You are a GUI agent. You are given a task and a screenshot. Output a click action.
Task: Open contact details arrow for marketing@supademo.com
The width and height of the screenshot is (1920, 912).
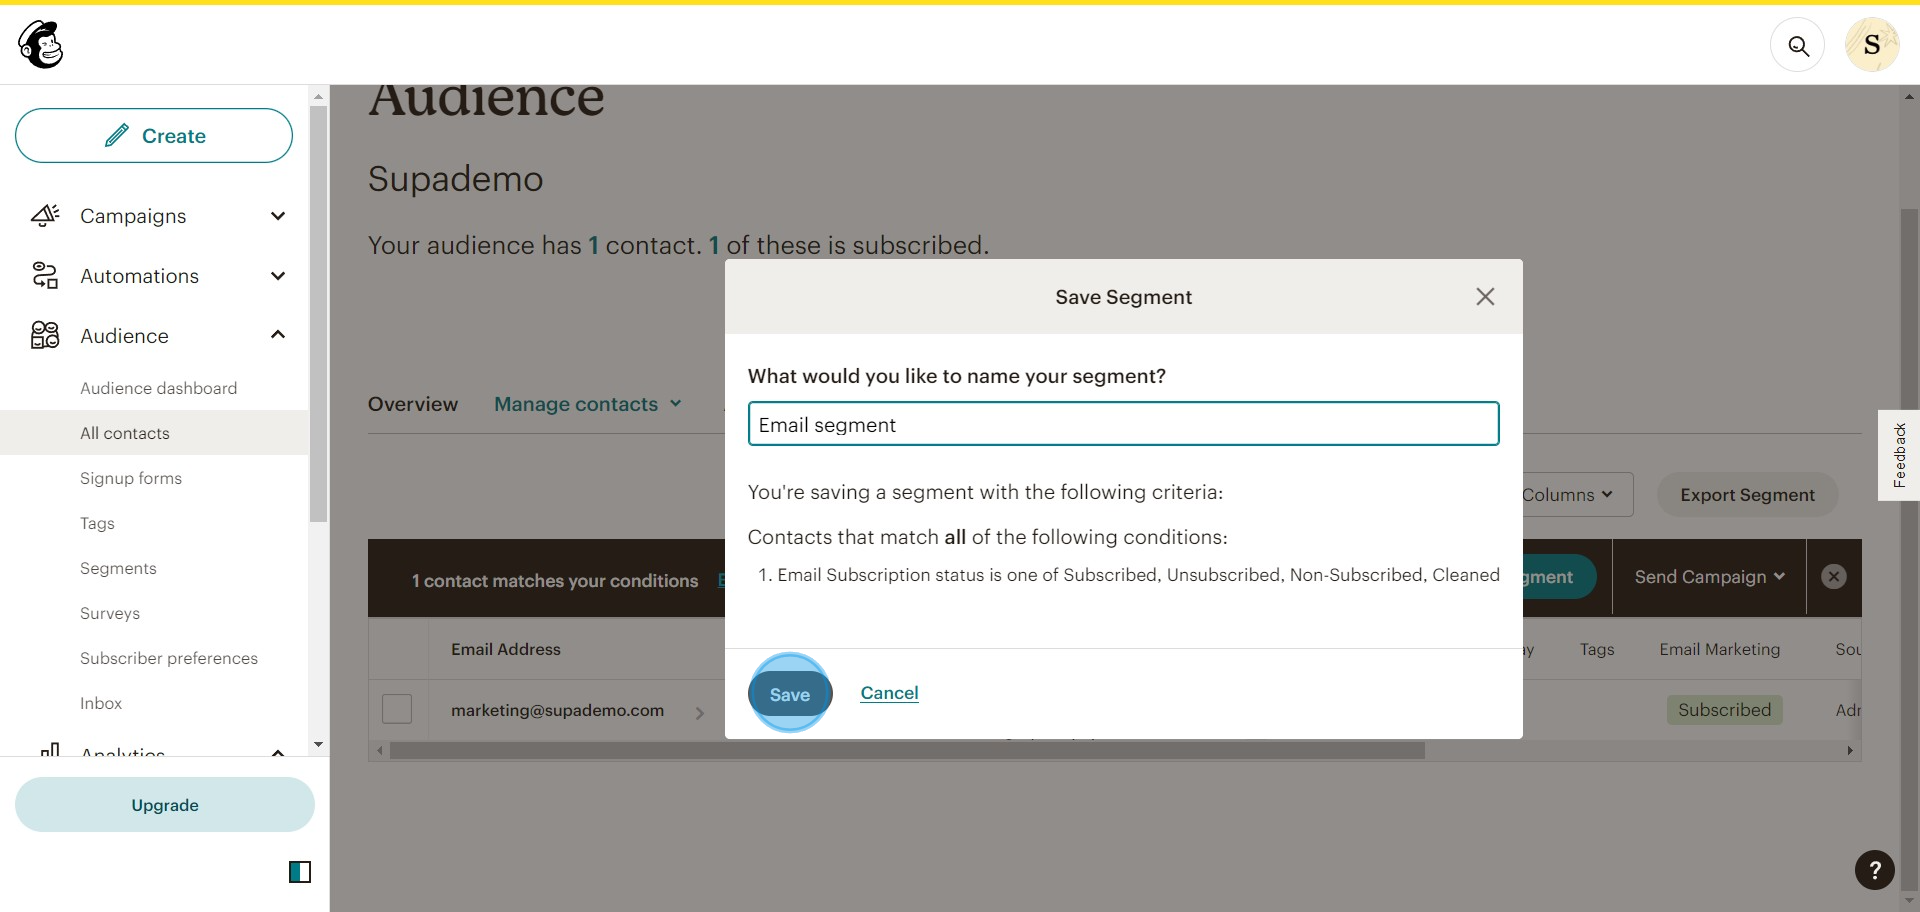click(700, 713)
